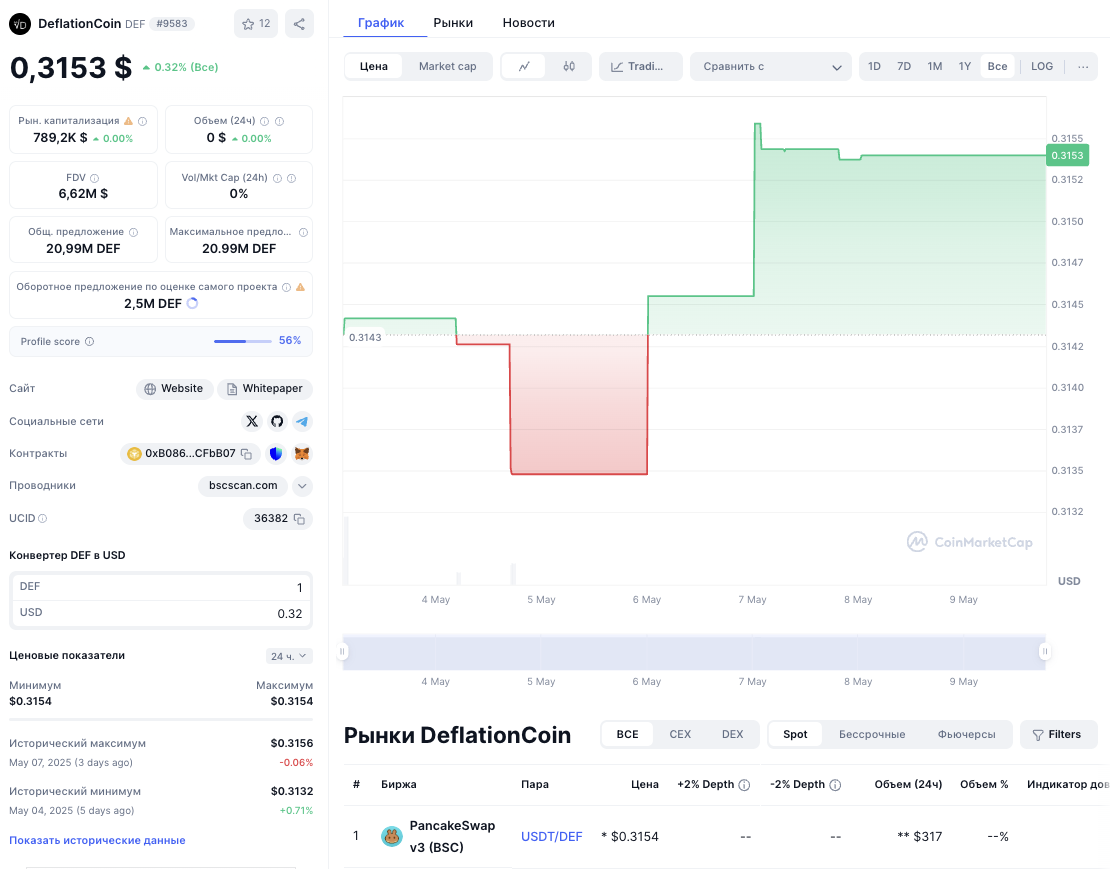
Task: Toggle LOG scale on chart
Action: click(1042, 67)
